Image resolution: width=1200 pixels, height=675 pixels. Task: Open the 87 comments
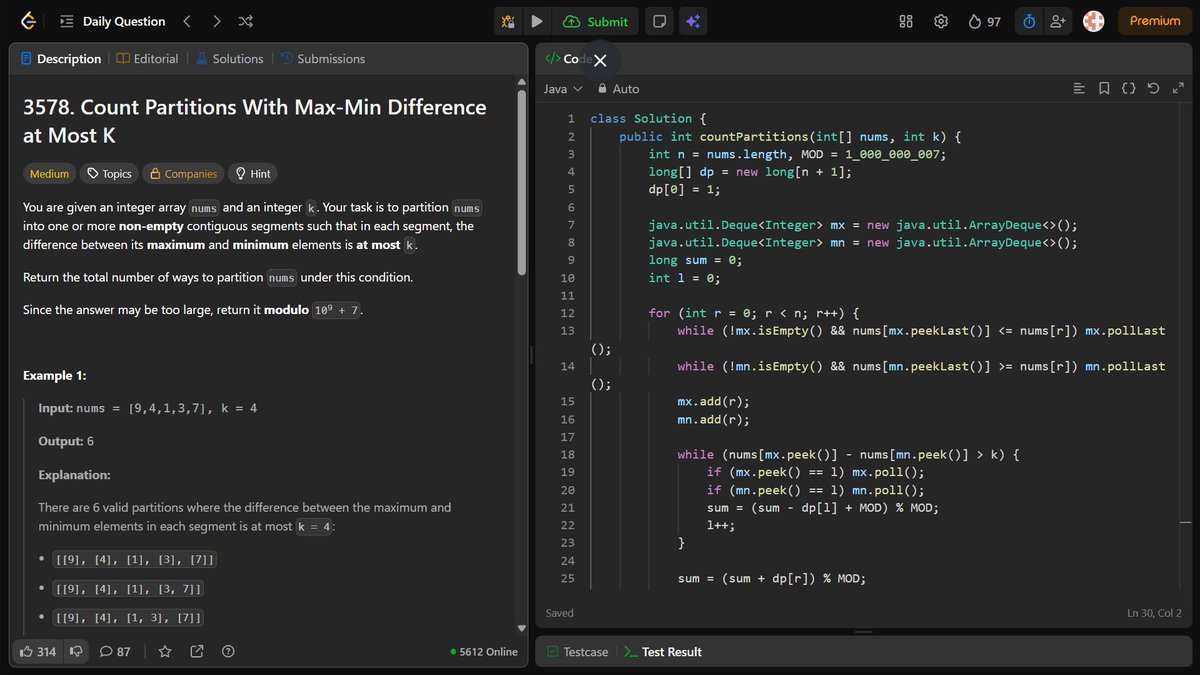pos(115,652)
